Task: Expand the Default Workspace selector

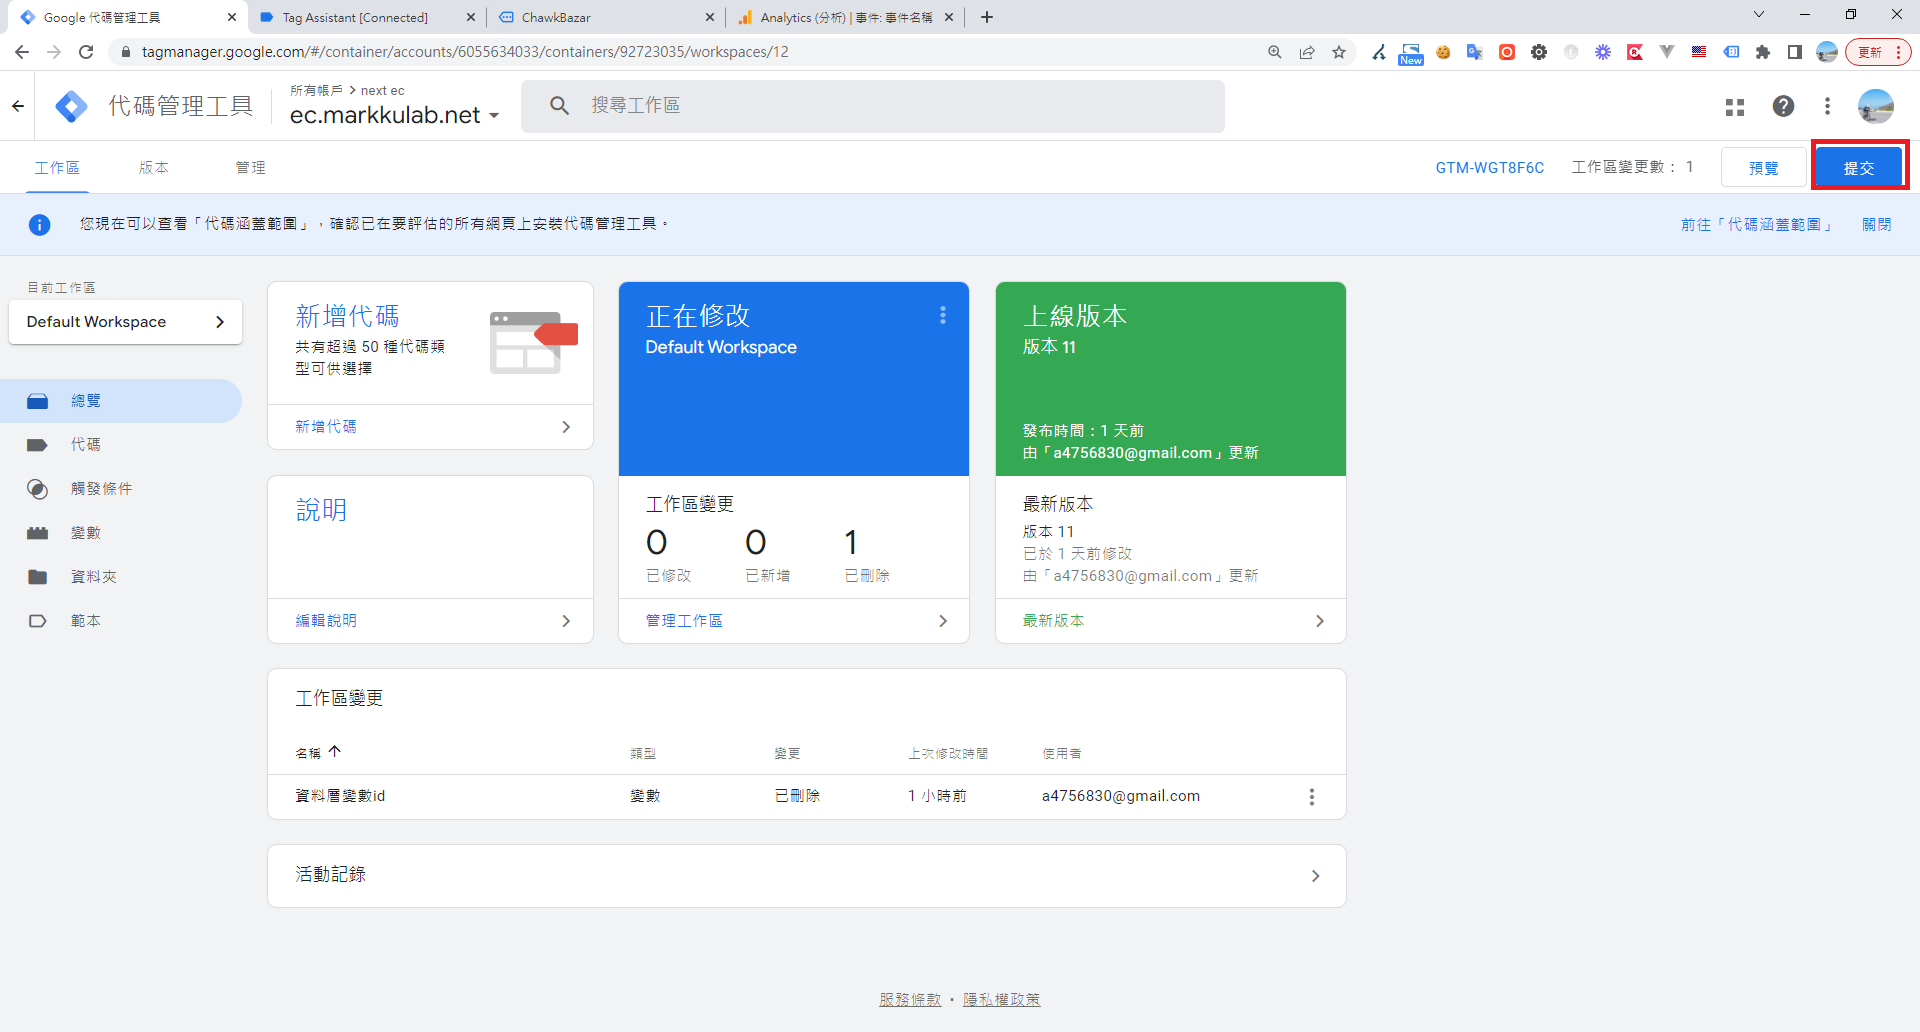Action: 125,322
